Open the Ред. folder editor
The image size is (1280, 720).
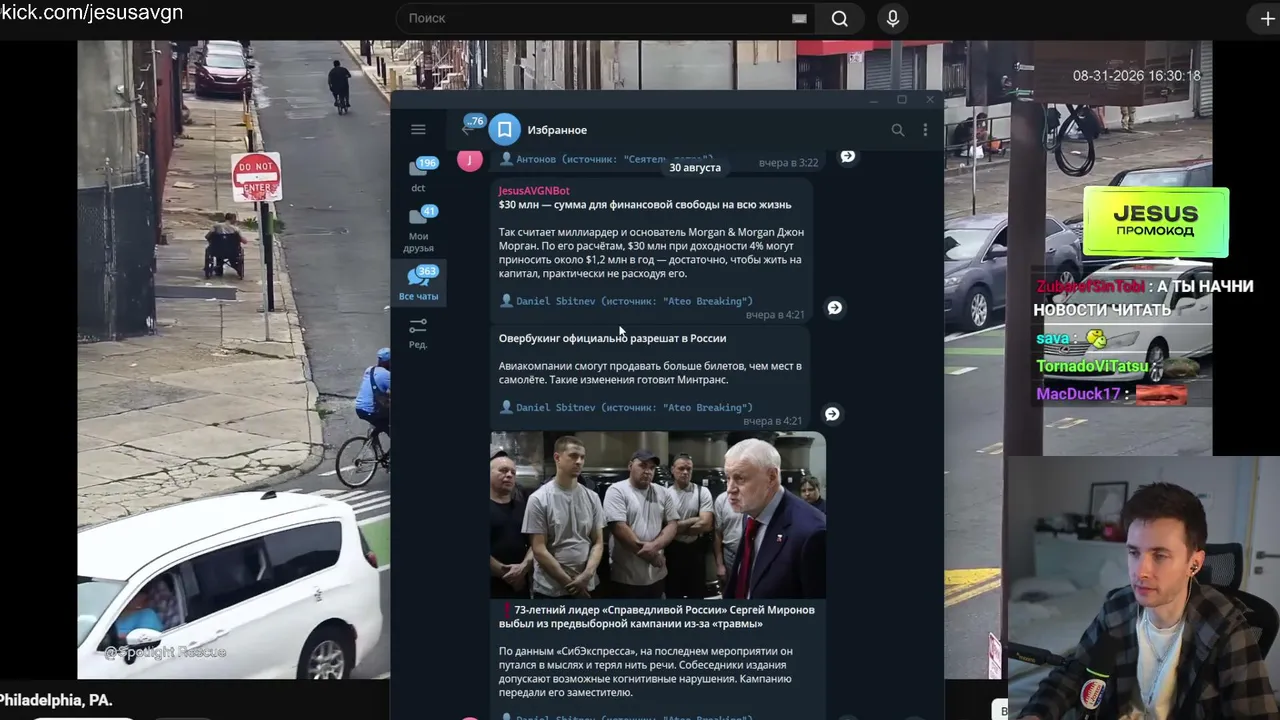click(x=418, y=333)
